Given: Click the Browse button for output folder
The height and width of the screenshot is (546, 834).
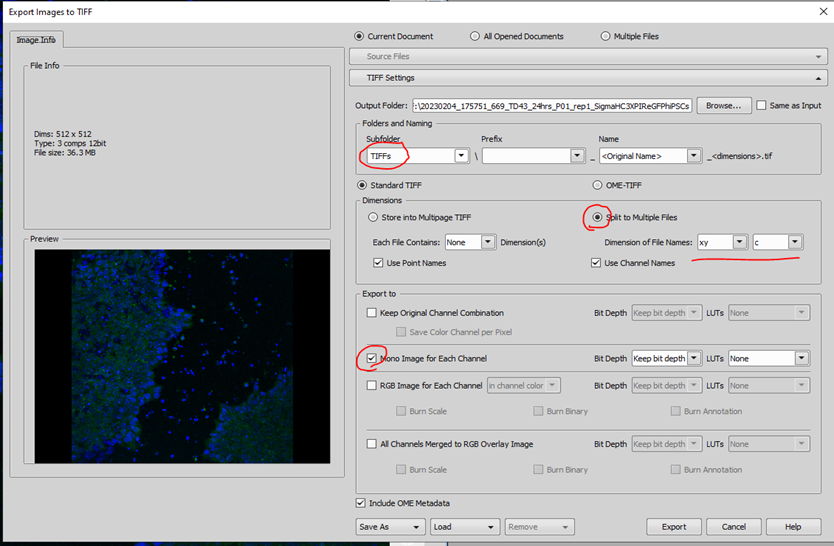Looking at the screenshot, I should [723, 105].
